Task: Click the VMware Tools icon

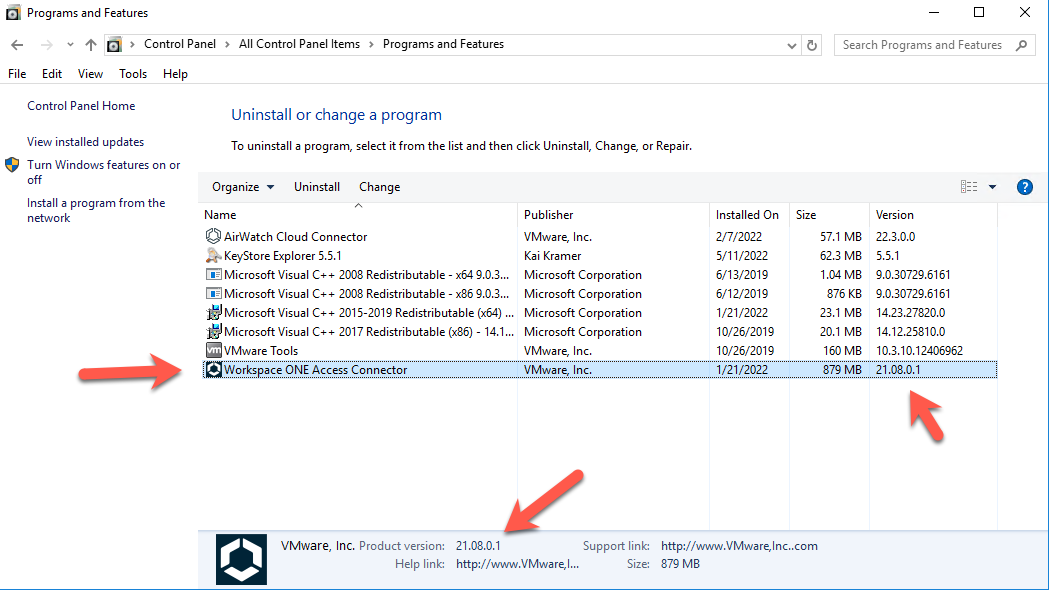Action: (x=213, y=351)
